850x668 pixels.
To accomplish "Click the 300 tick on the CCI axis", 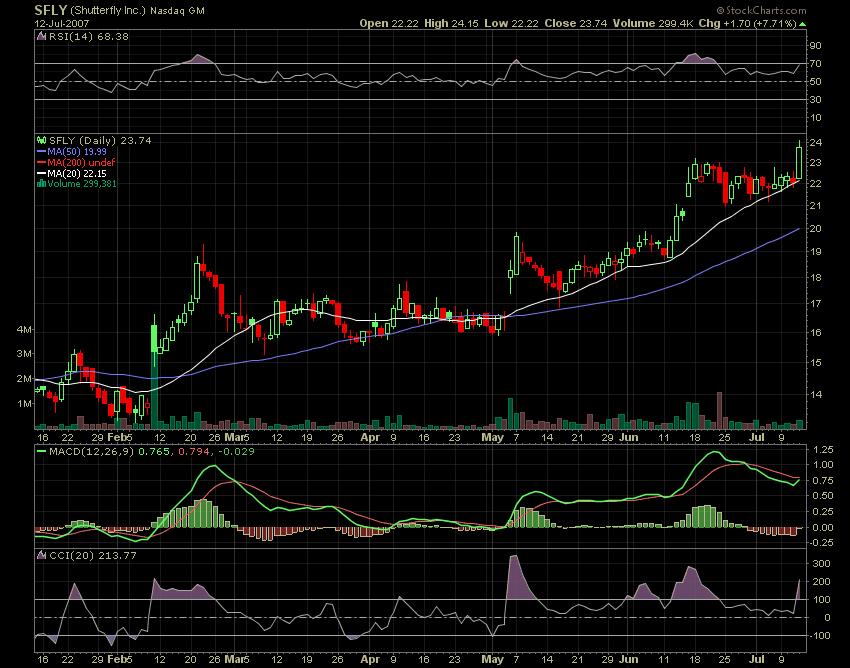I will 822,564.
